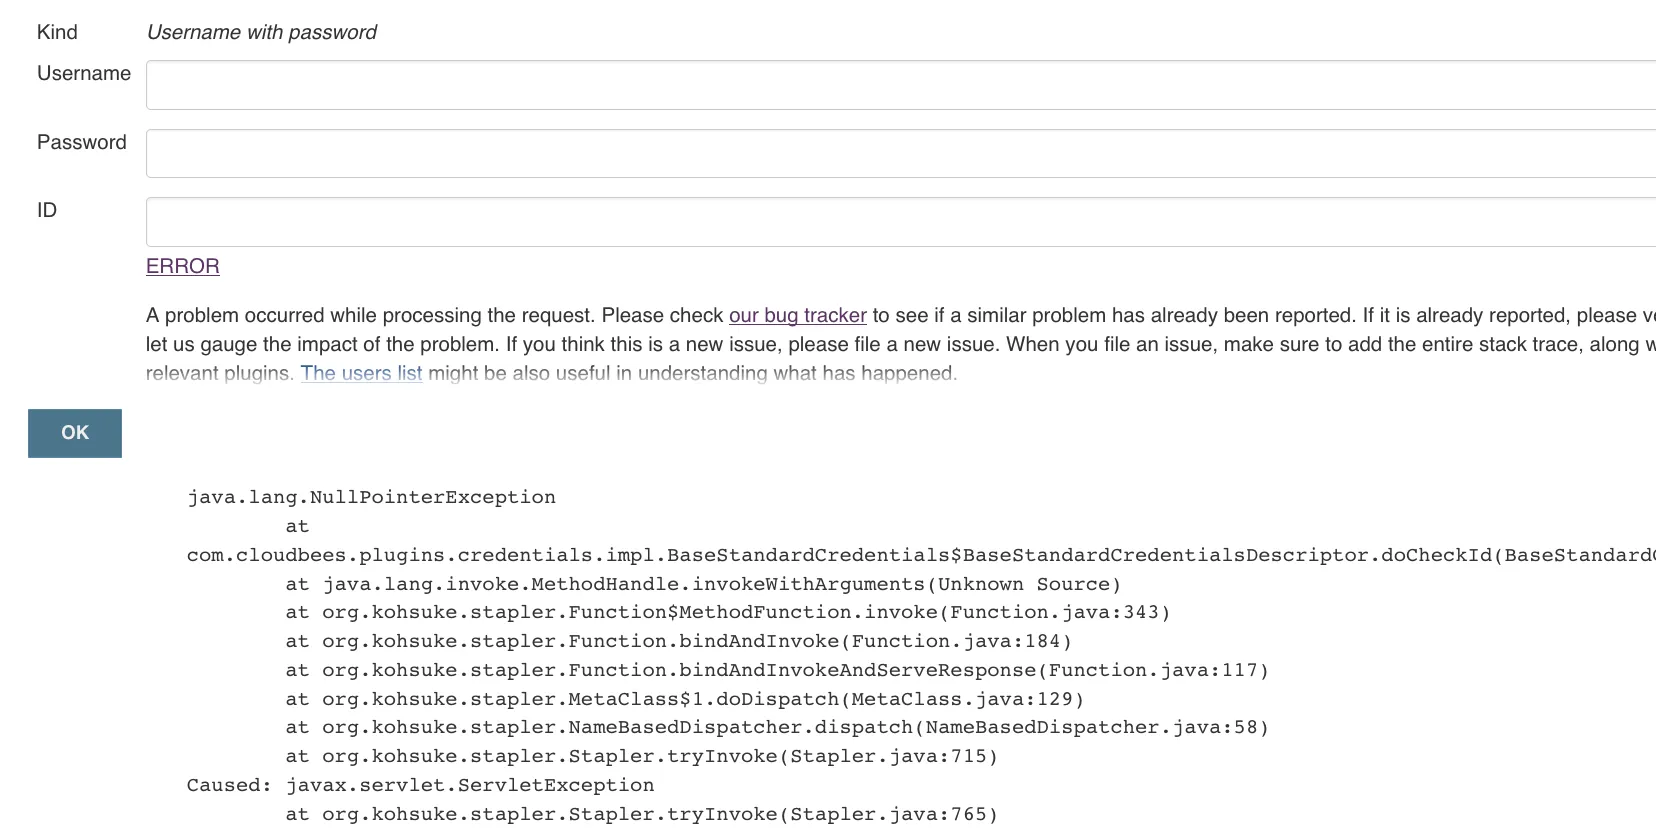Focus the Password text box

[x=900, y=153]
